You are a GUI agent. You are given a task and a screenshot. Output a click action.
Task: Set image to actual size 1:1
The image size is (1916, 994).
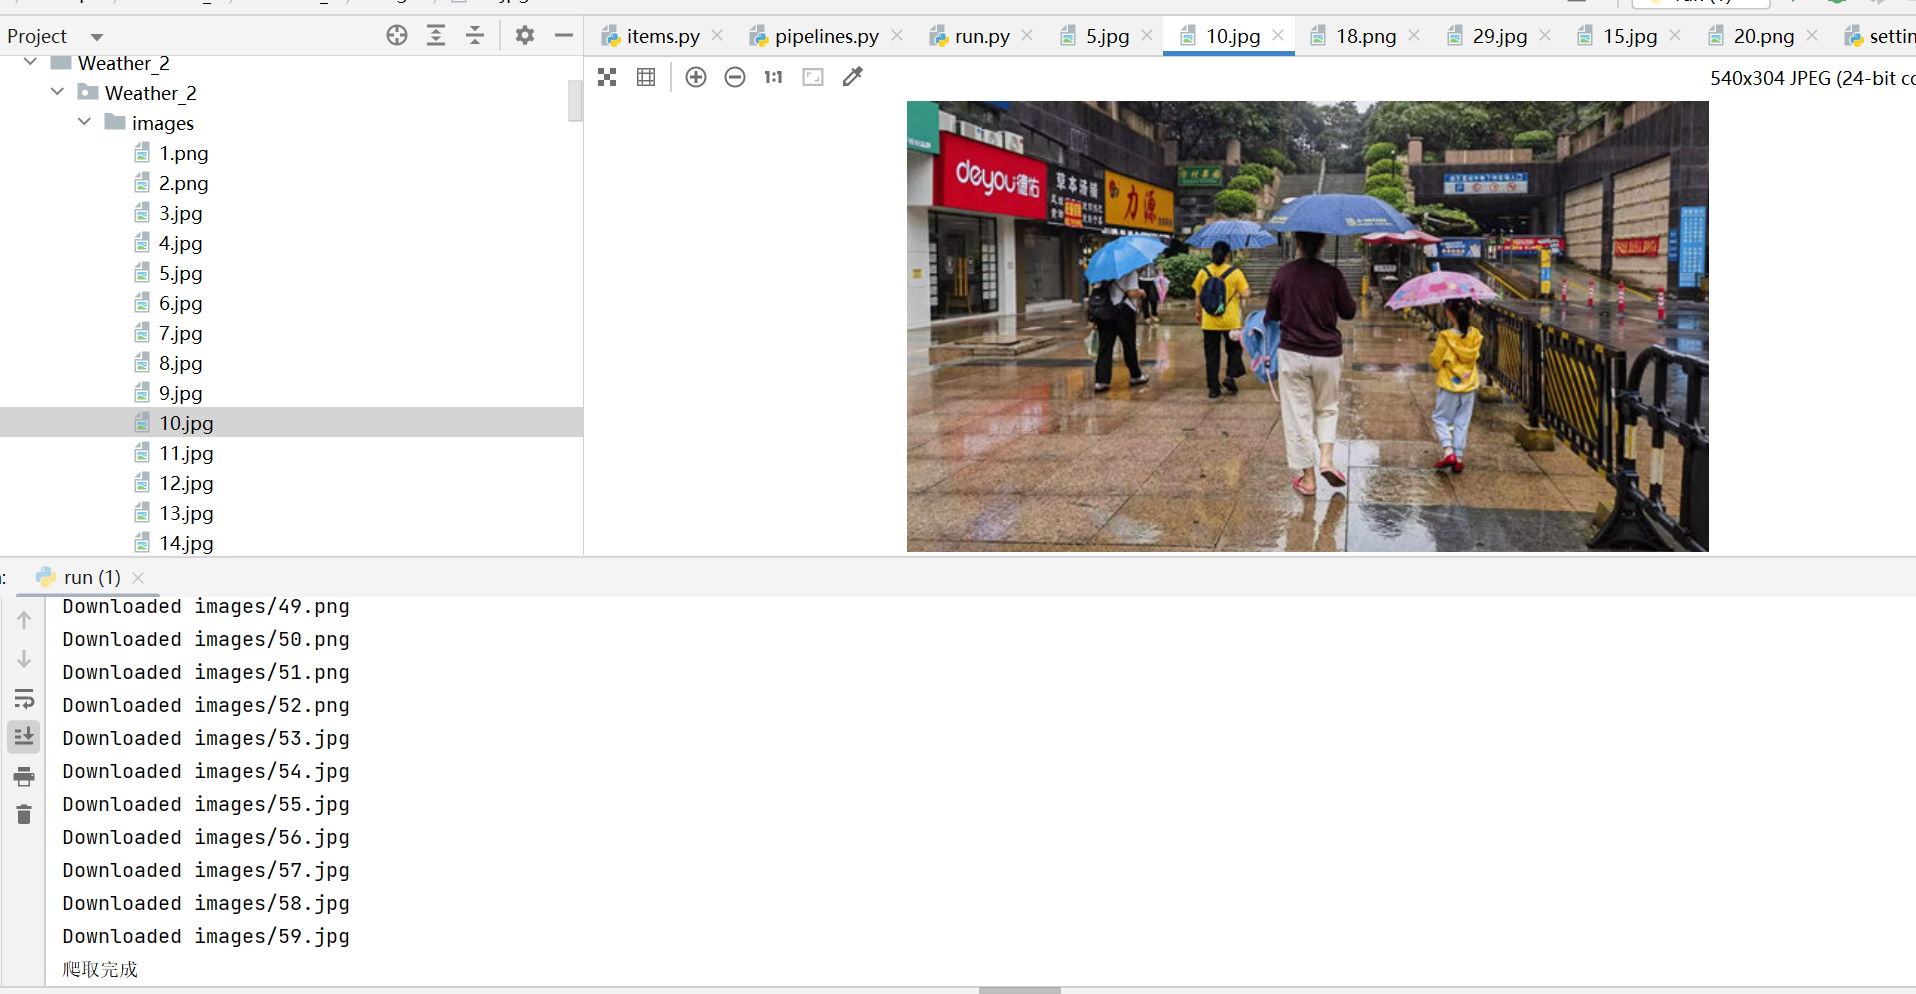tap(773, 77)
